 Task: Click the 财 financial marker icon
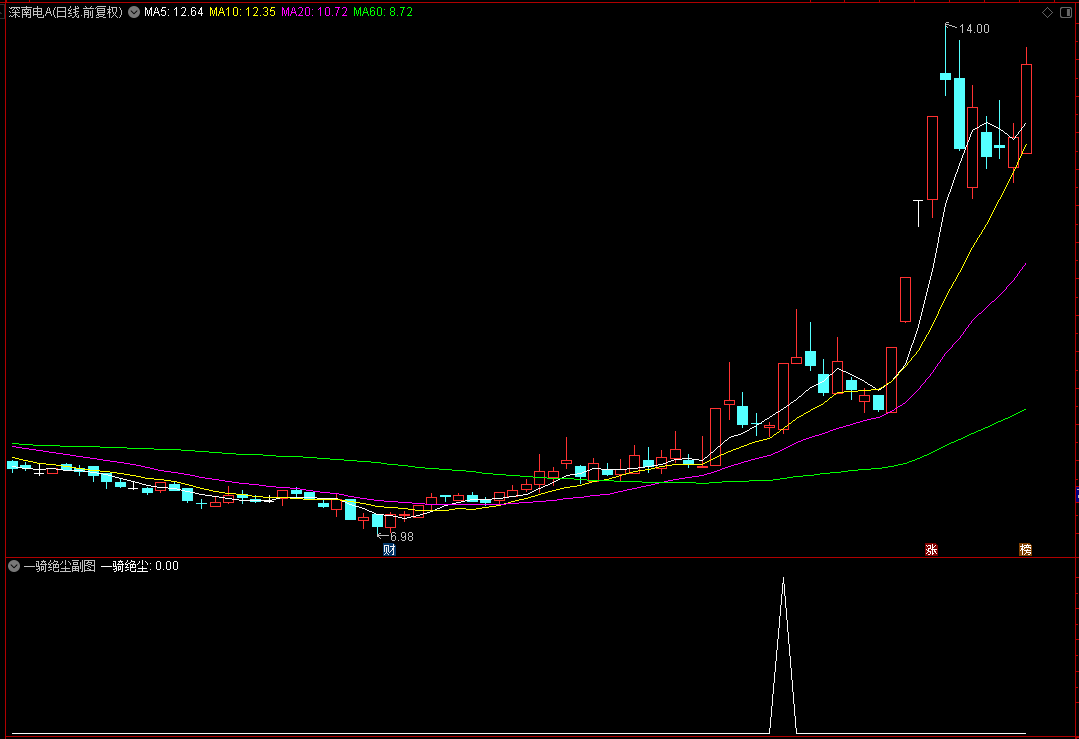pyautogui.click(x=389, y=550)
